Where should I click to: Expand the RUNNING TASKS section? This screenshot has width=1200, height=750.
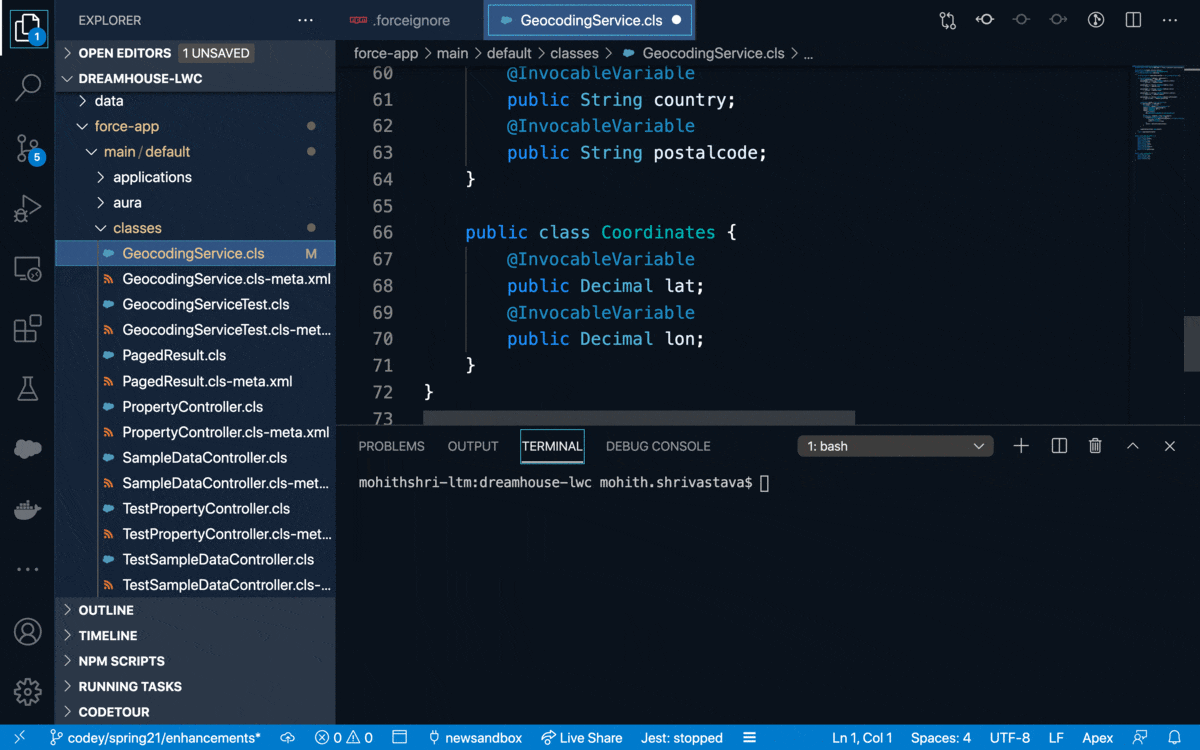coord(195,687)
